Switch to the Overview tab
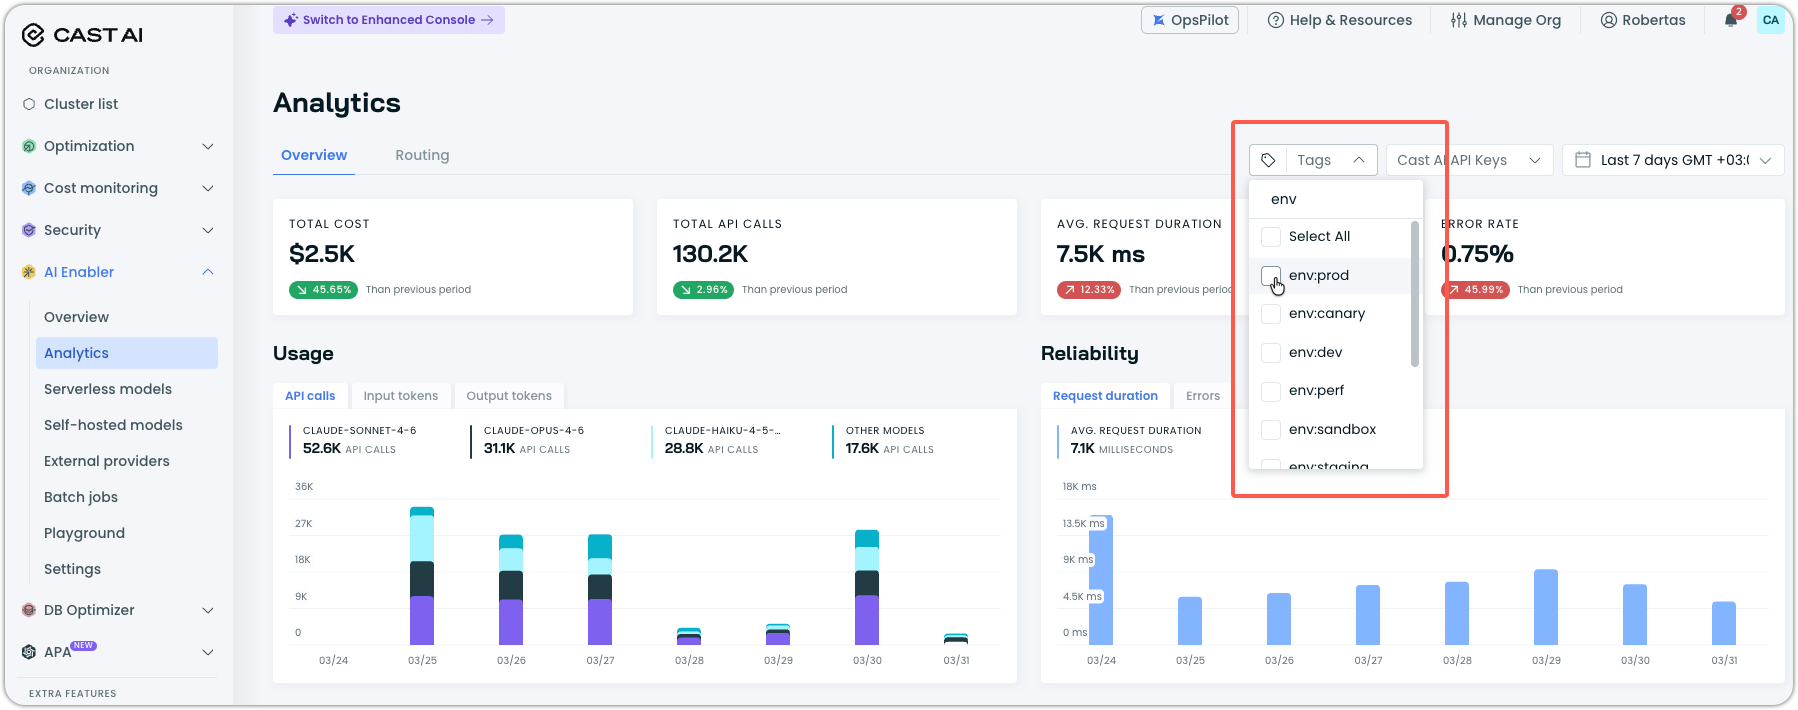The width and height of the screenshot is (1798, 710). (314, 155)
